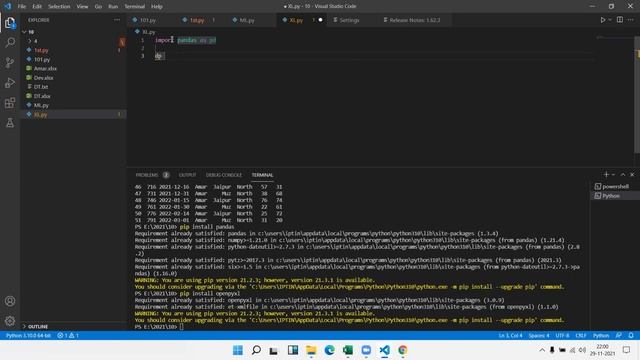Open the Go menu
The image size is (640, 360).
(98, 7)
